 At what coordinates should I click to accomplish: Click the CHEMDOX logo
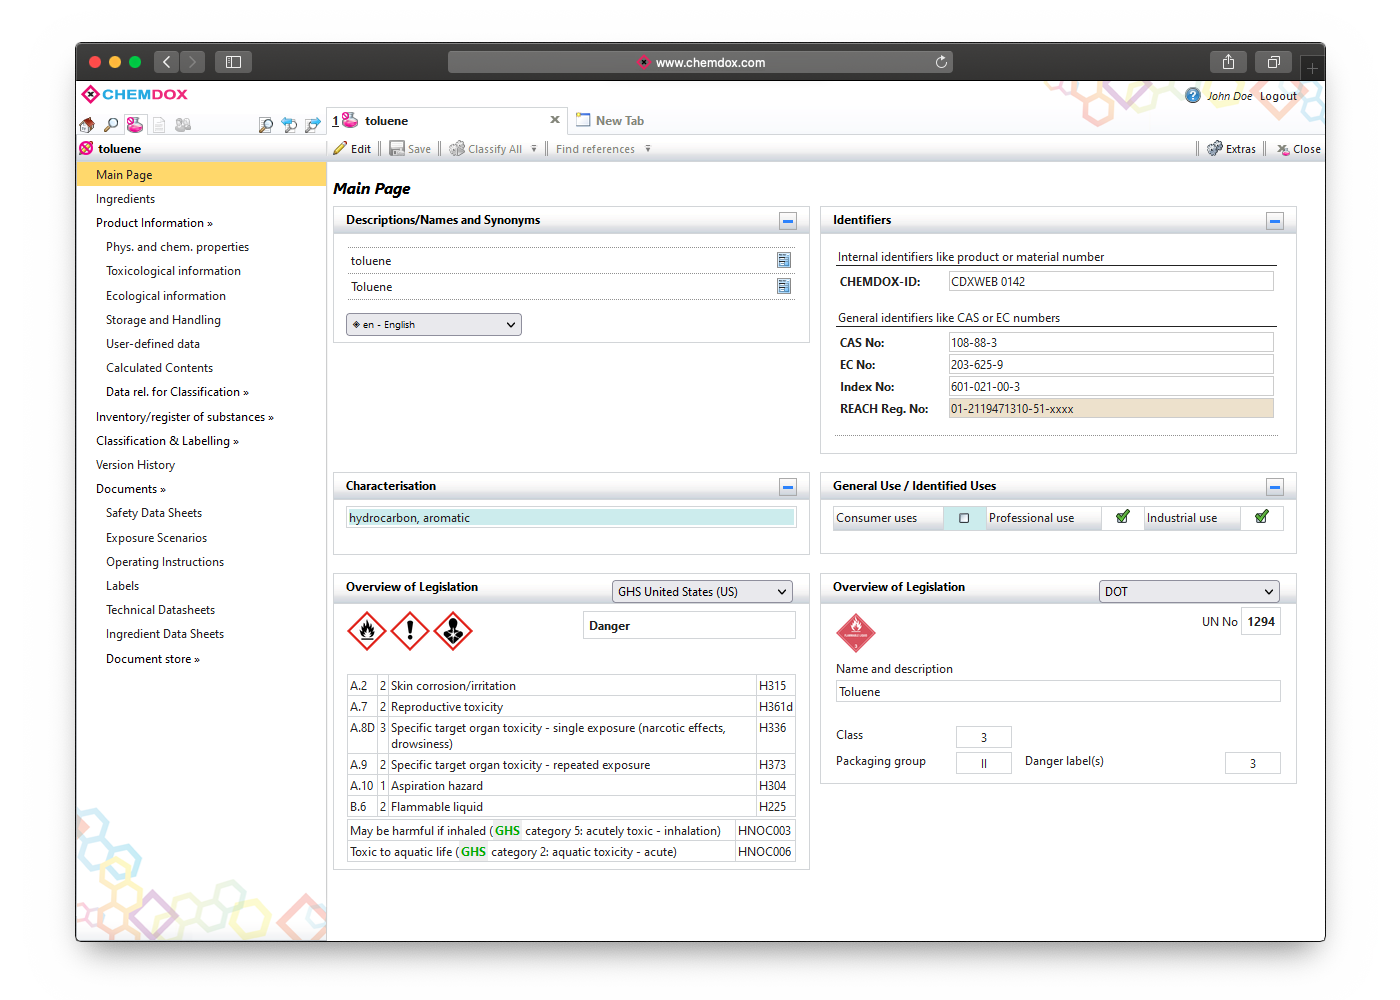click(x=135, y=94)
